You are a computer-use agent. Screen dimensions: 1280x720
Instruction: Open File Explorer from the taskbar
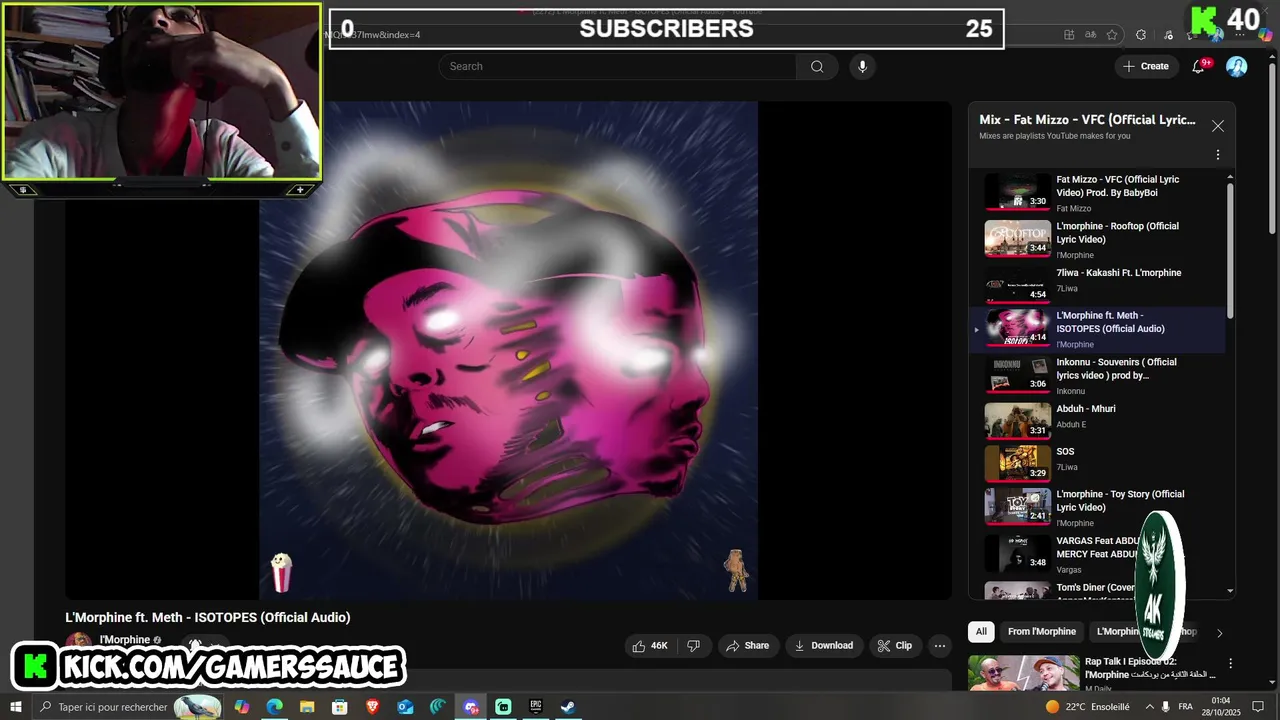(307, 707)
